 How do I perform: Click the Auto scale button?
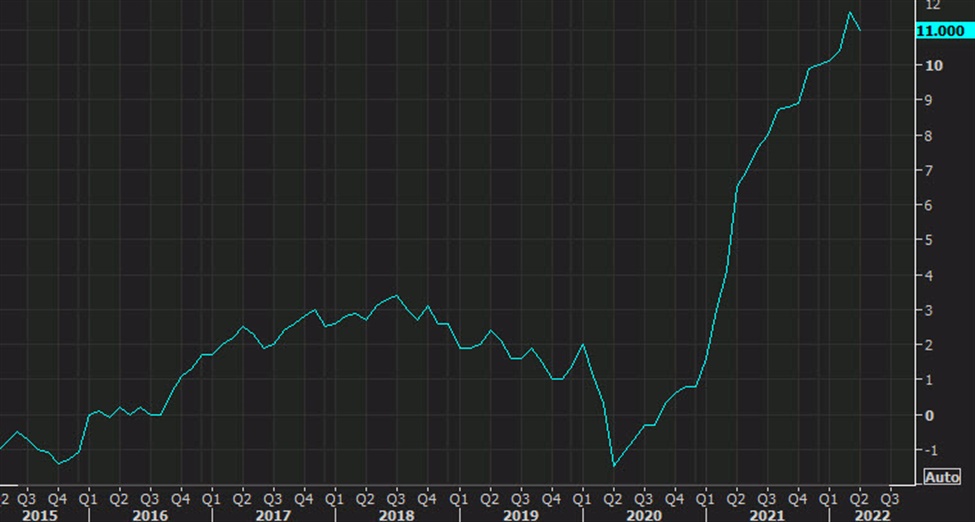pos(943,477)
